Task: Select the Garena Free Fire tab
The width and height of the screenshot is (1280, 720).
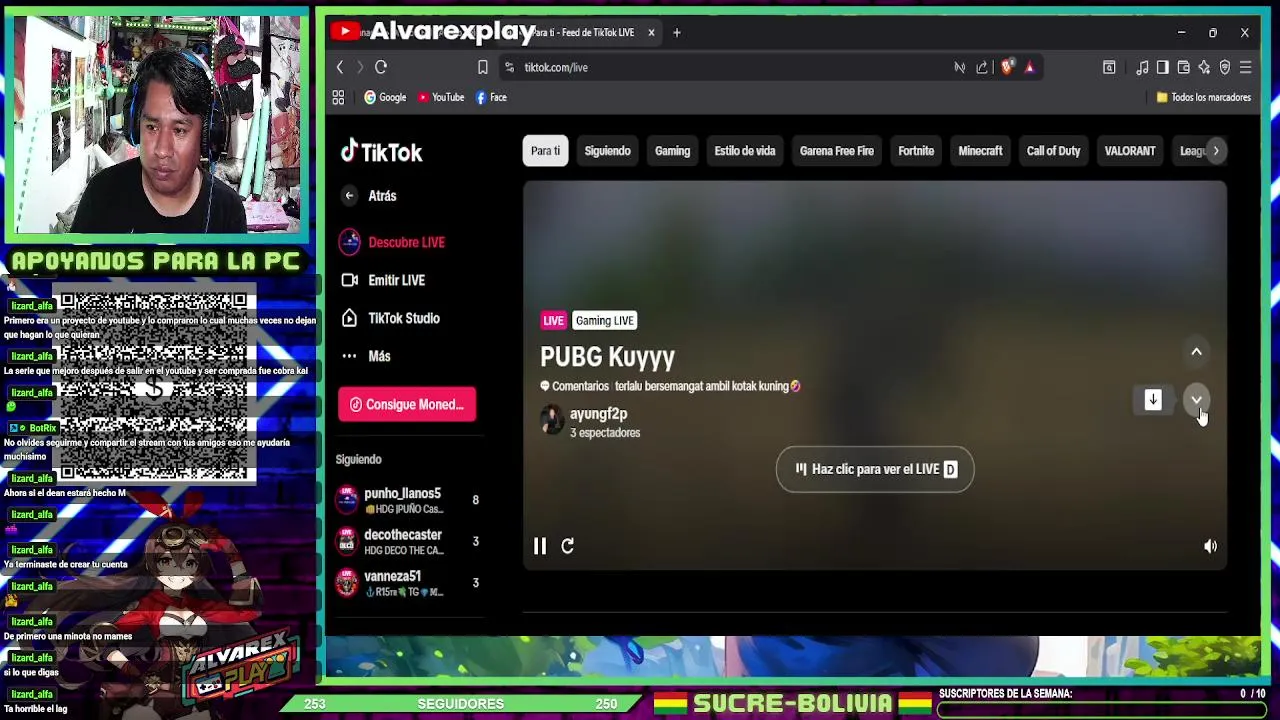Action: pos(837,151)
